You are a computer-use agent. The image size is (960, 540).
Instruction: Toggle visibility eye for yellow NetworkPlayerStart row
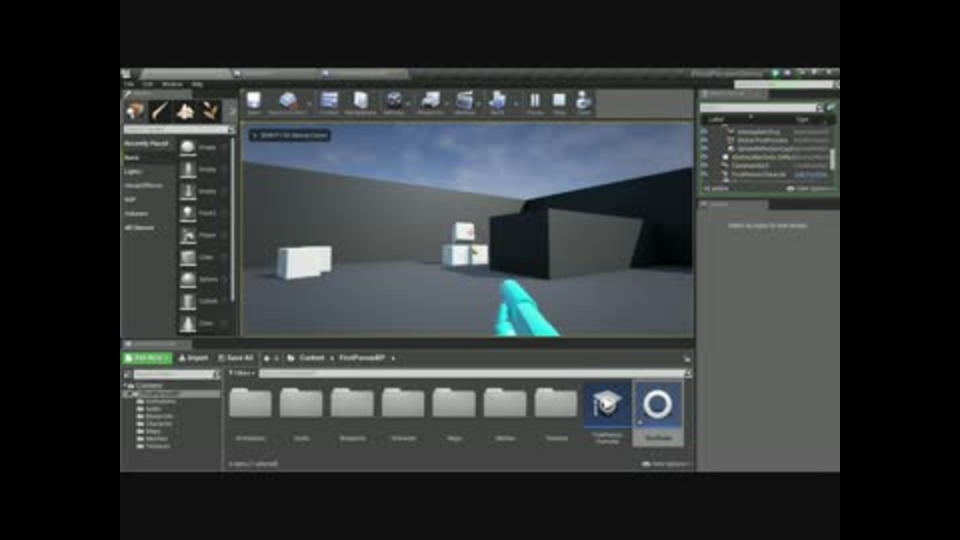[704, 157]
